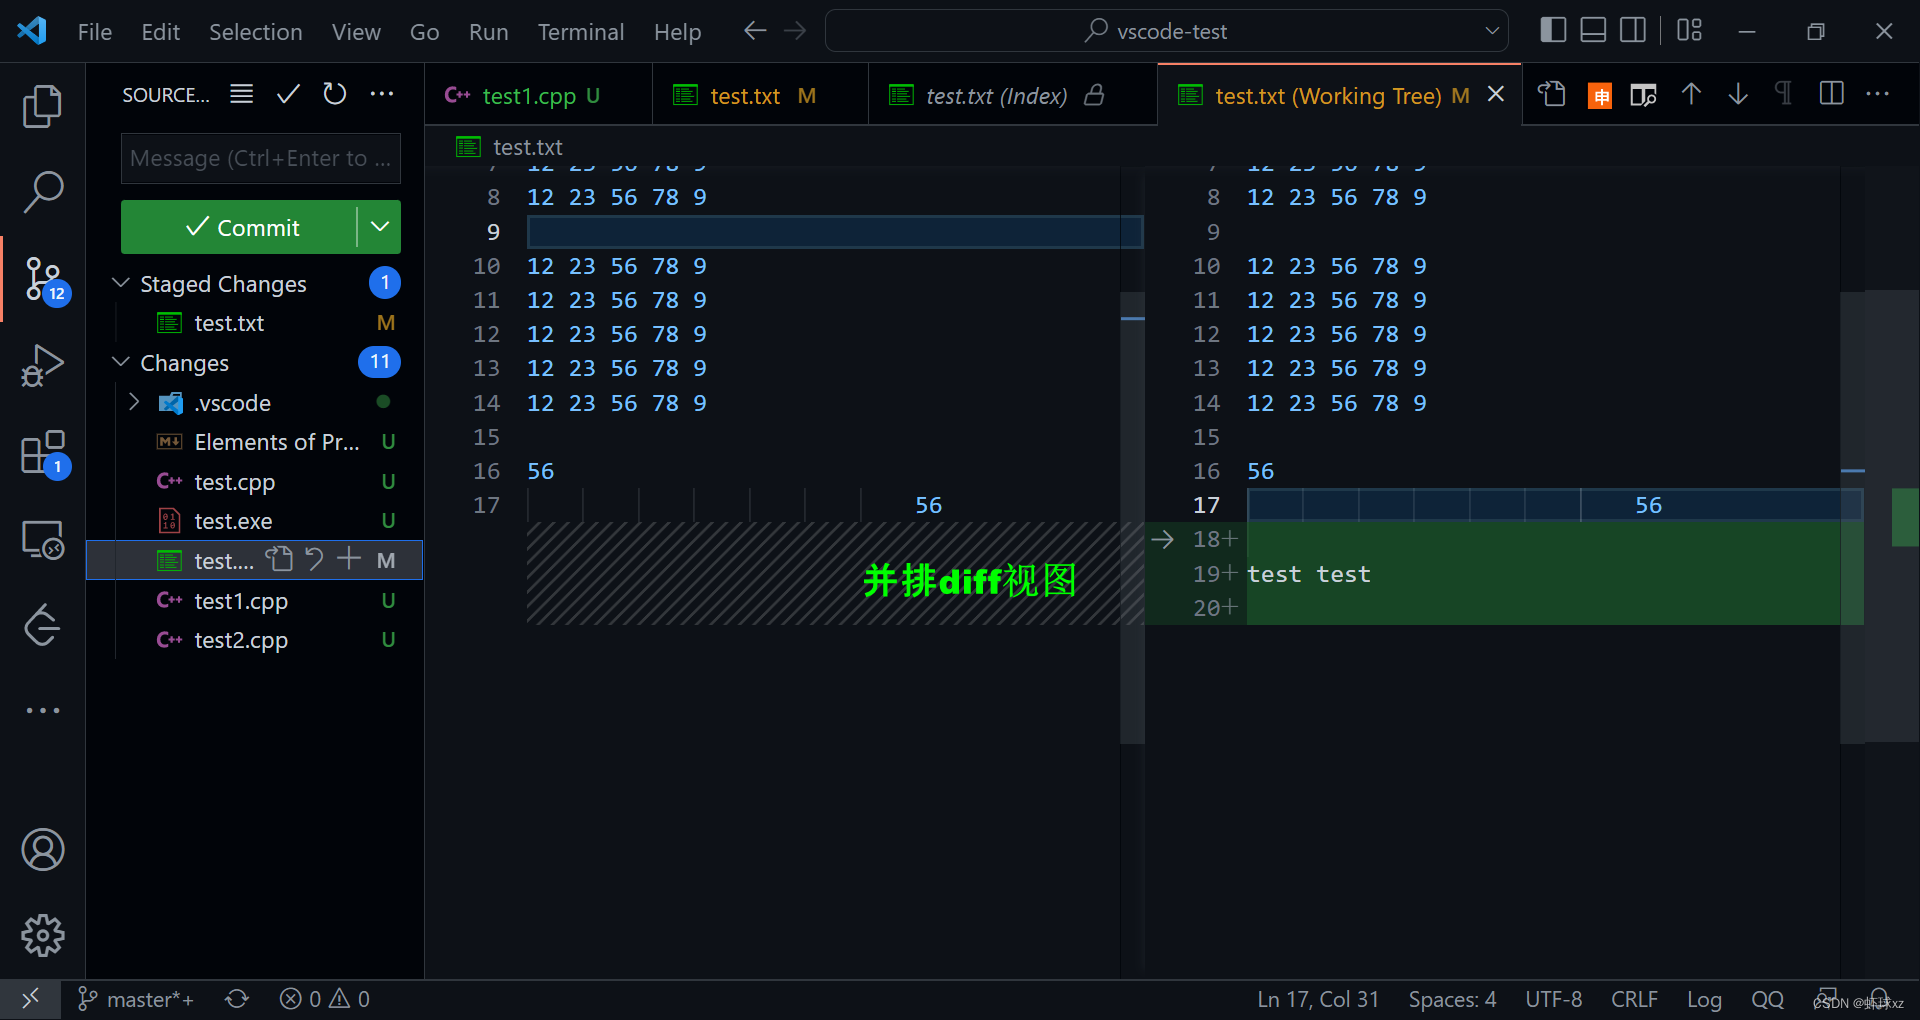Toggle whitespace paragraph icon in diff toolbar
The image size is (1920, 1020).
click(x=1783, y=94)
